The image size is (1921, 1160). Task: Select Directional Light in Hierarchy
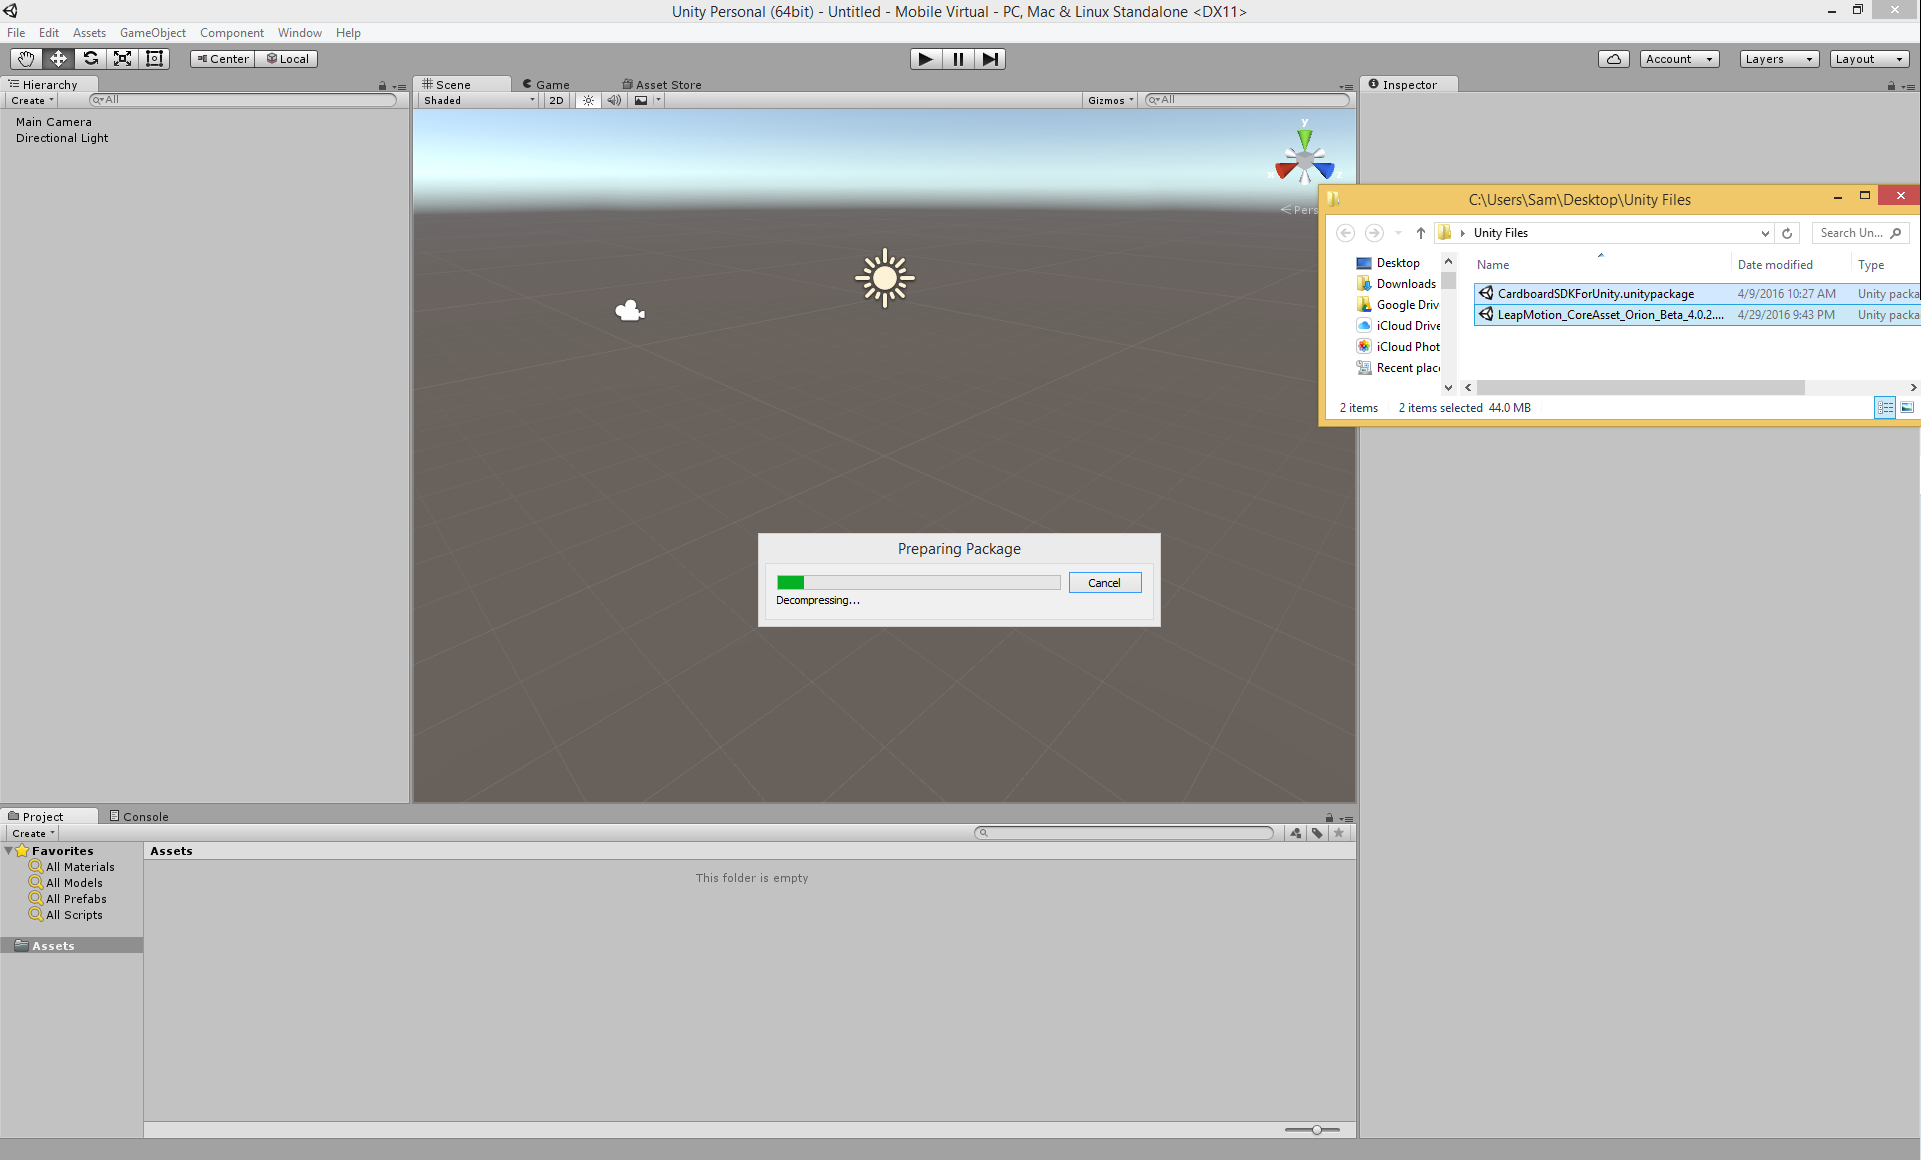(62, 138)
